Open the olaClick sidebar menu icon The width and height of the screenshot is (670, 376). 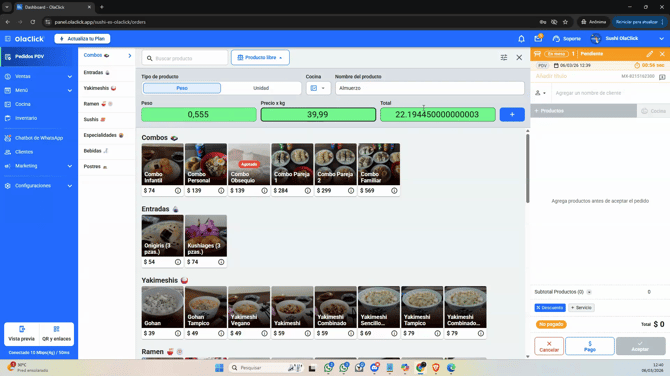[8, 39]
